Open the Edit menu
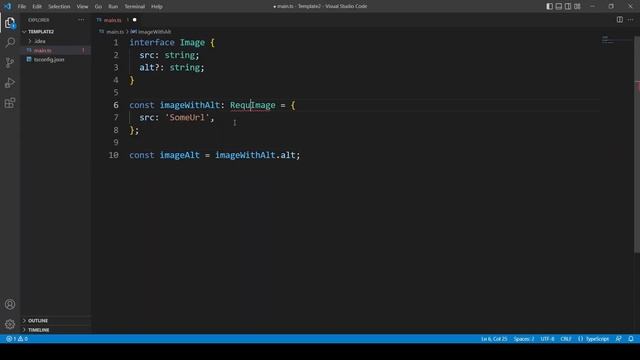The image size is (640, 360). coord(37,7)
